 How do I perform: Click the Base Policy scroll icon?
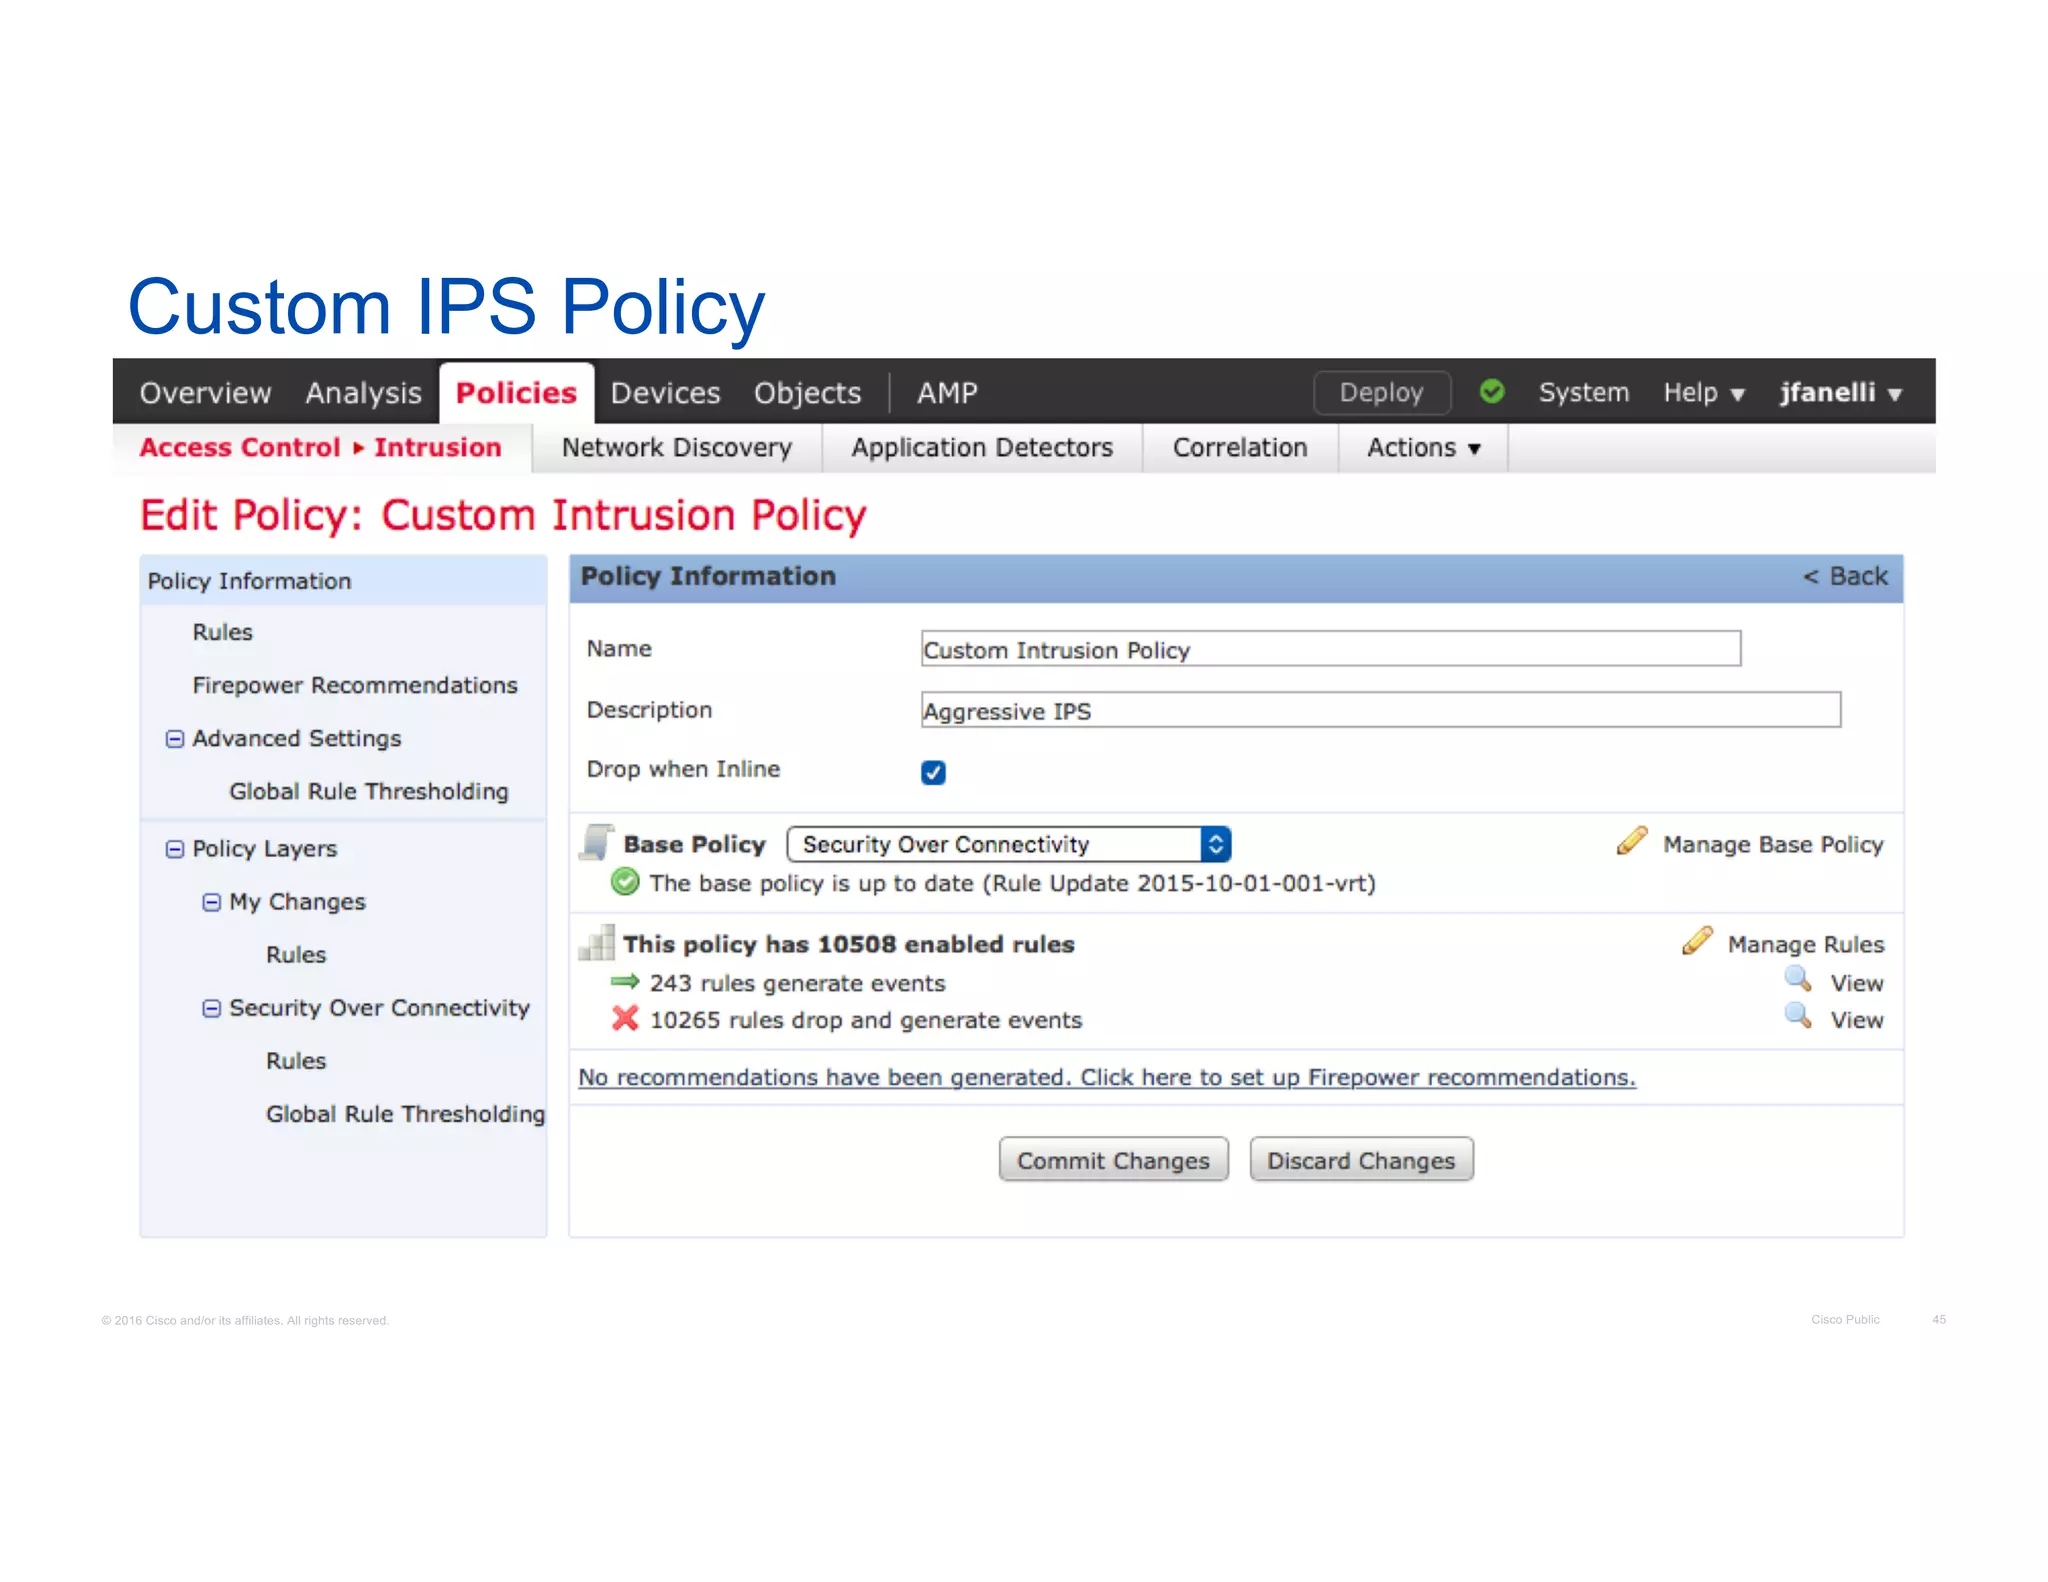(597, 842)
